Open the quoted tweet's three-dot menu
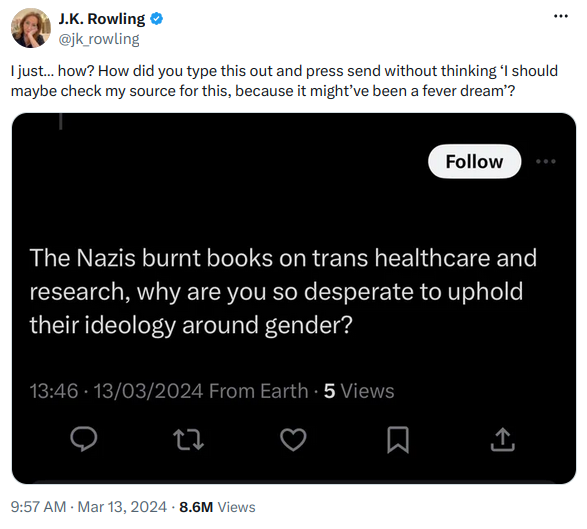The height and width of the screenshot is (529, 587). pyautogui.click(x=545, y=161)
